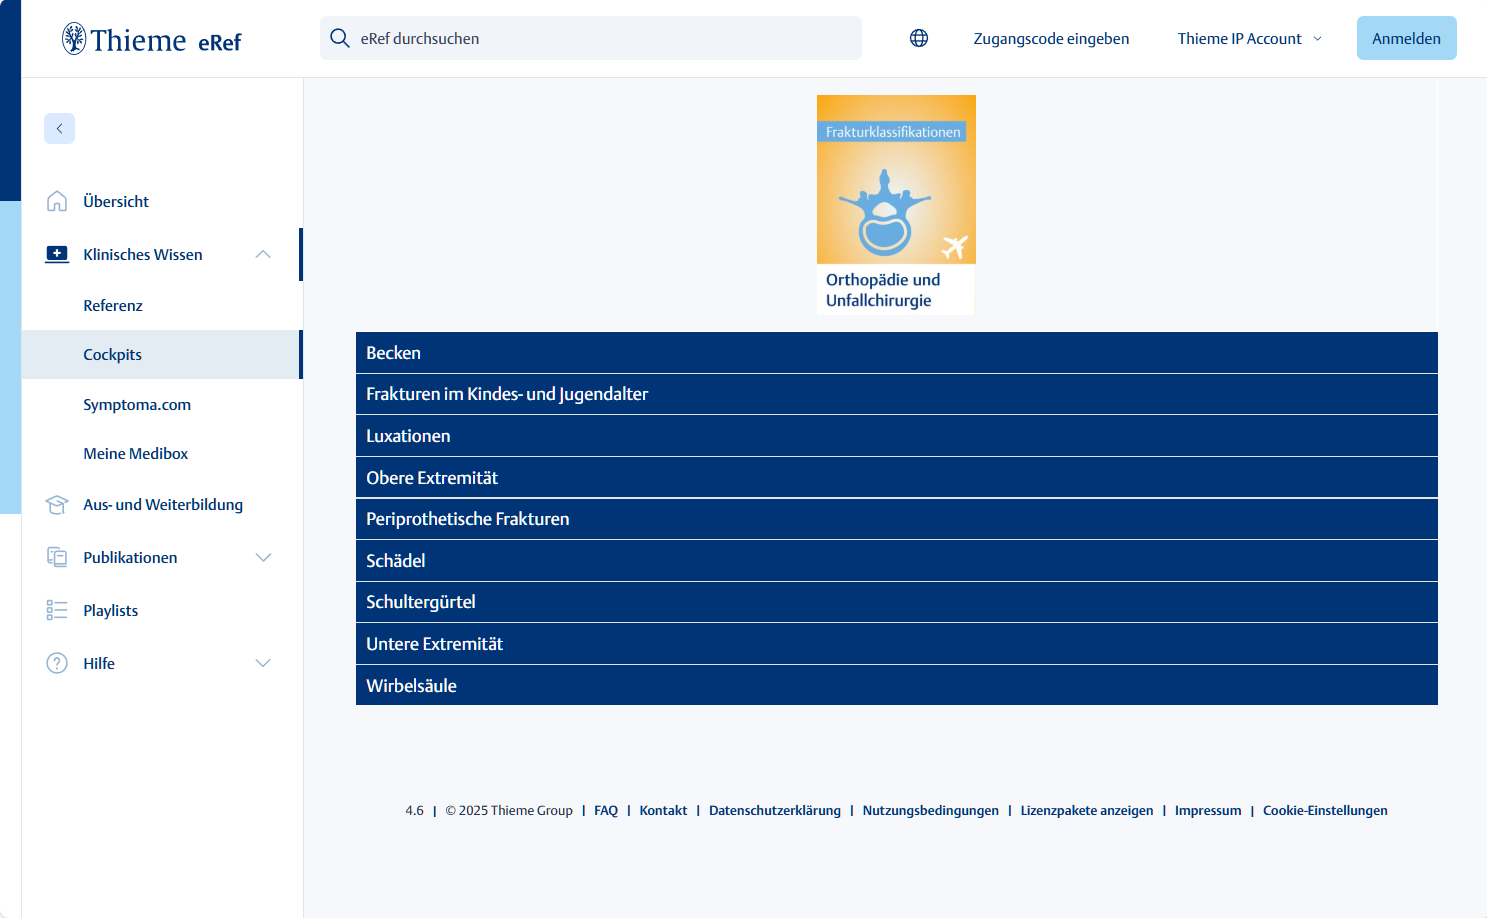Open the language globe icon

[919, 38]
